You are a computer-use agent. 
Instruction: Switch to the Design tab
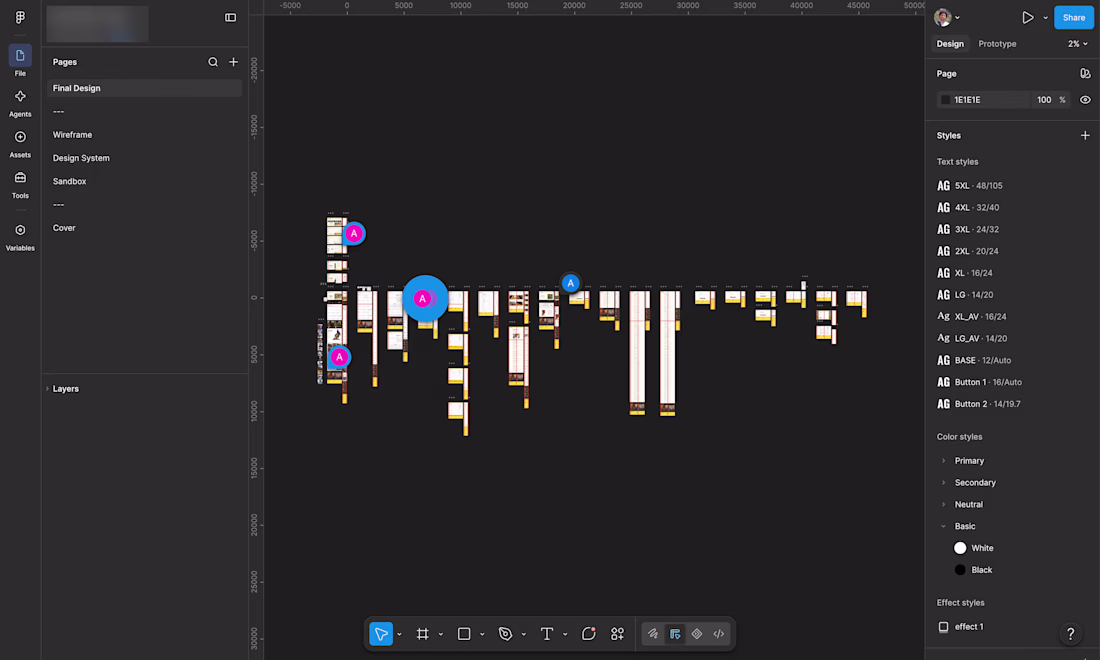point(950,43)
